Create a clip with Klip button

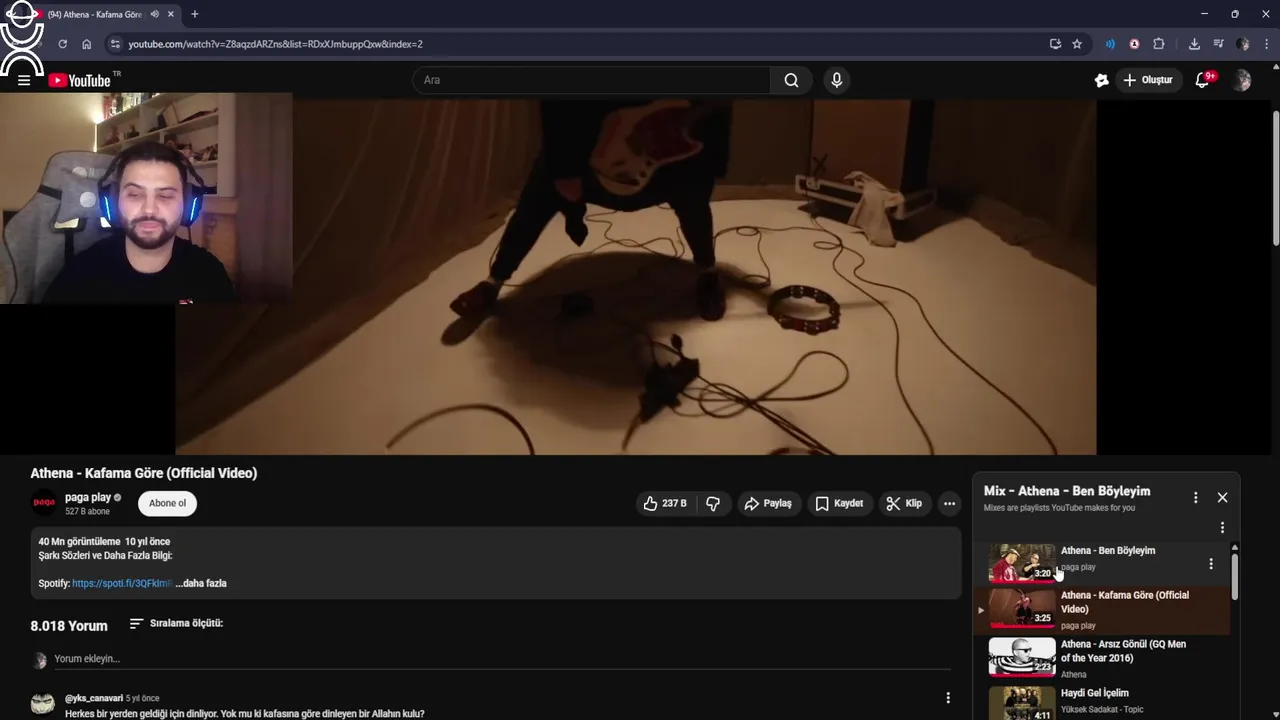904,503
